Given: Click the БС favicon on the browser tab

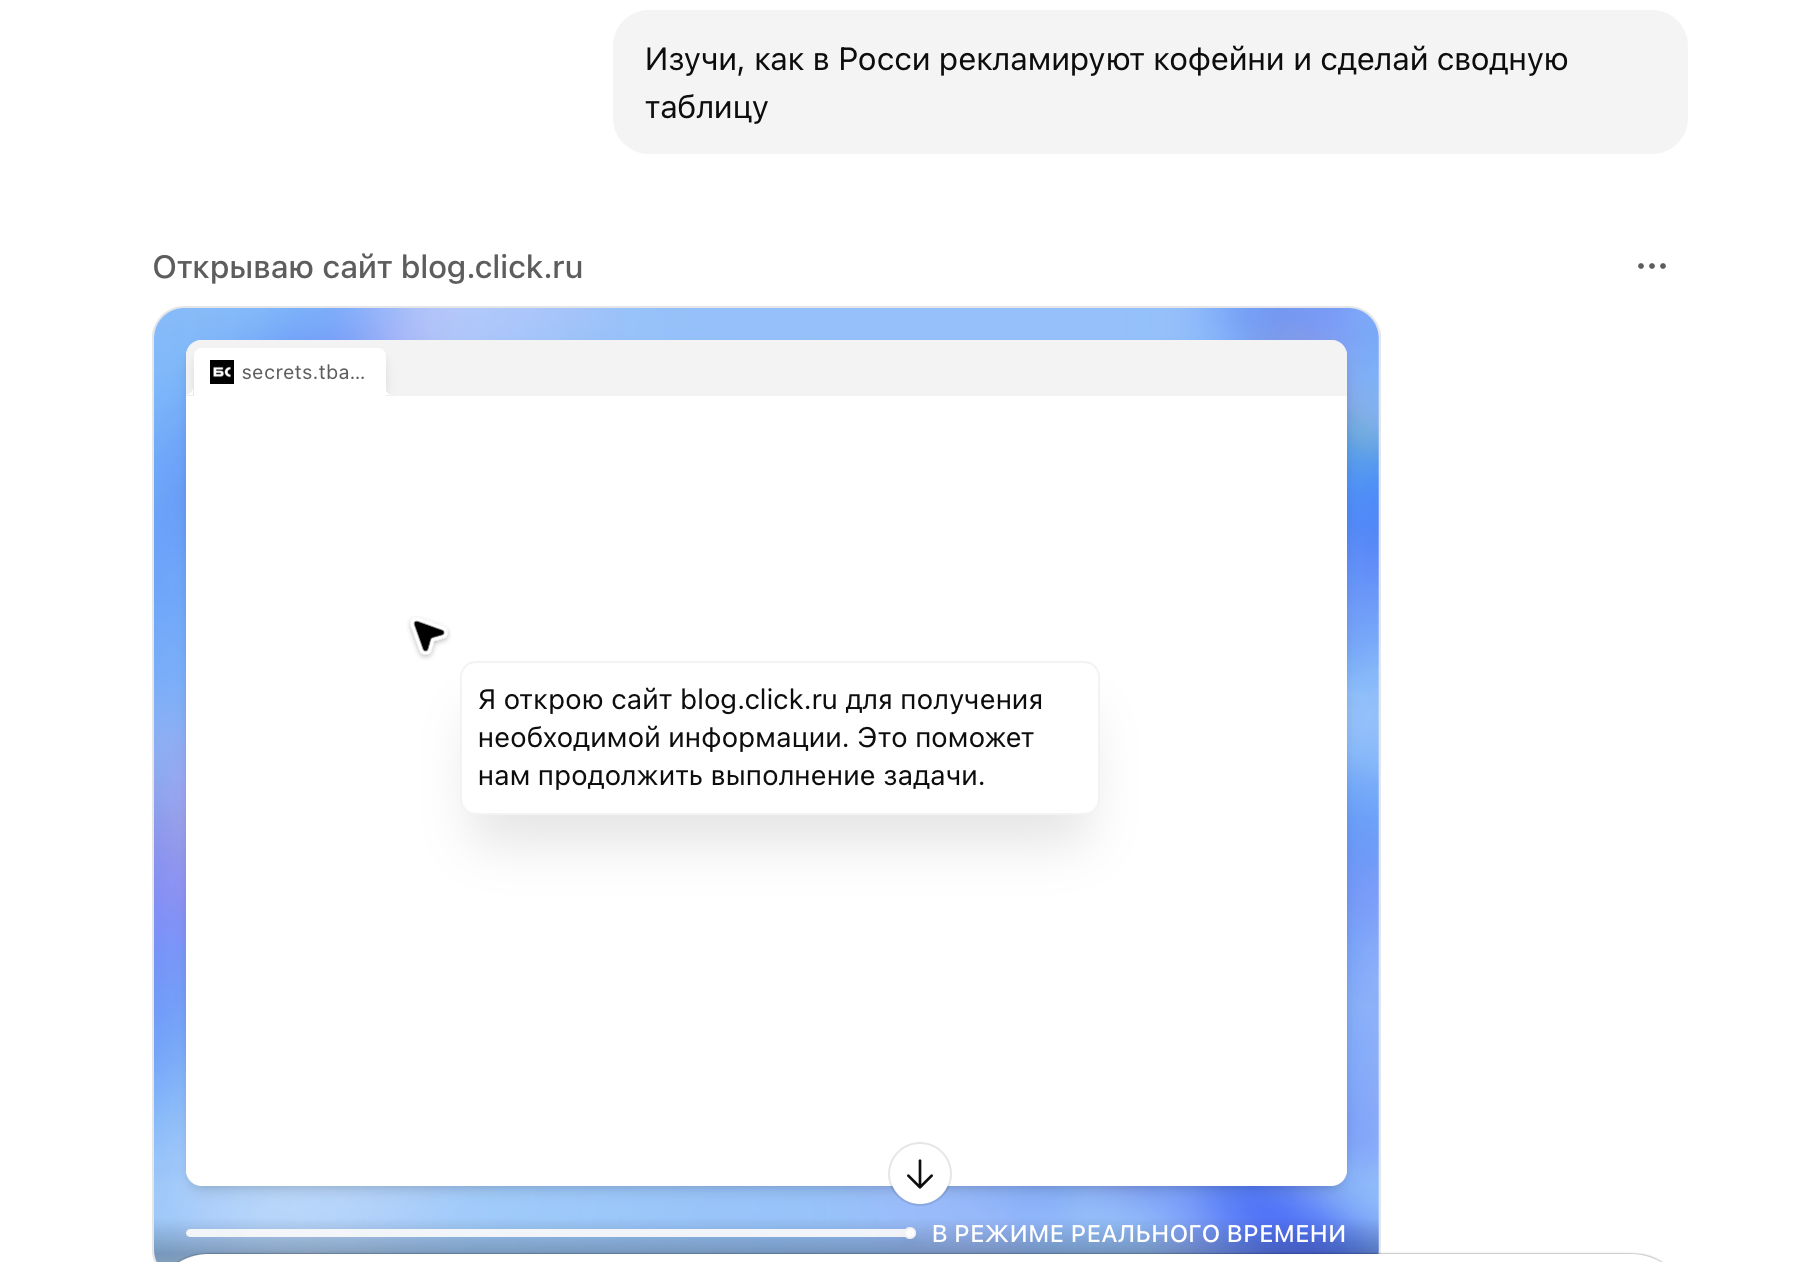Looking at the screenshot, I should 222,371.
